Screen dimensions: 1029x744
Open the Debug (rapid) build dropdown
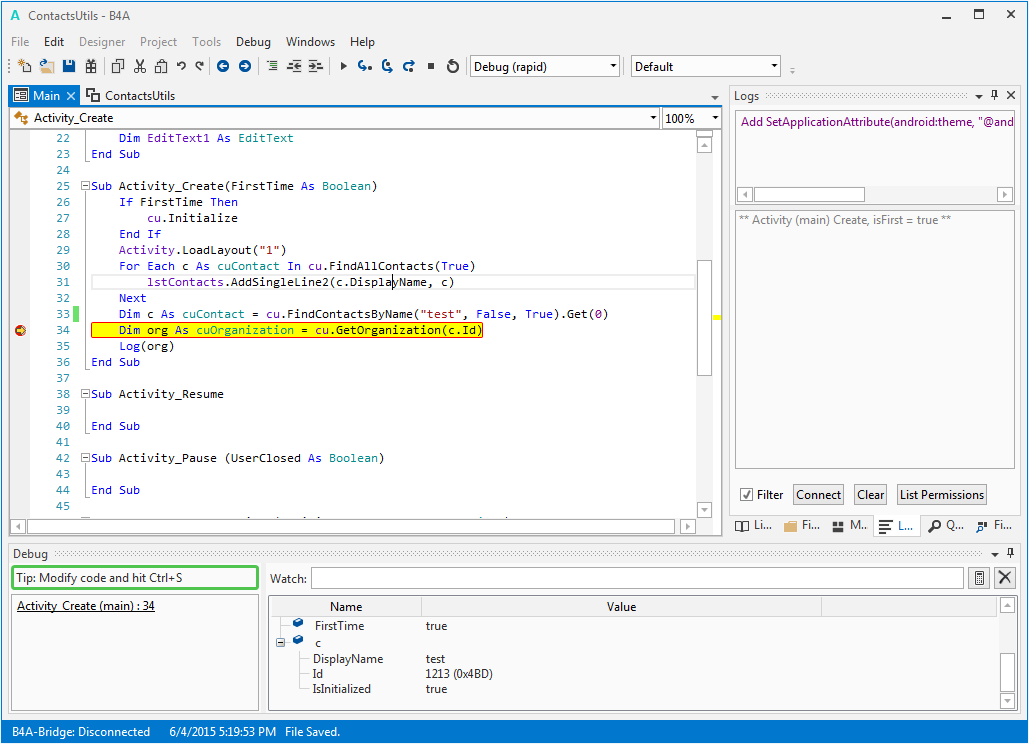tap(613, 67)
